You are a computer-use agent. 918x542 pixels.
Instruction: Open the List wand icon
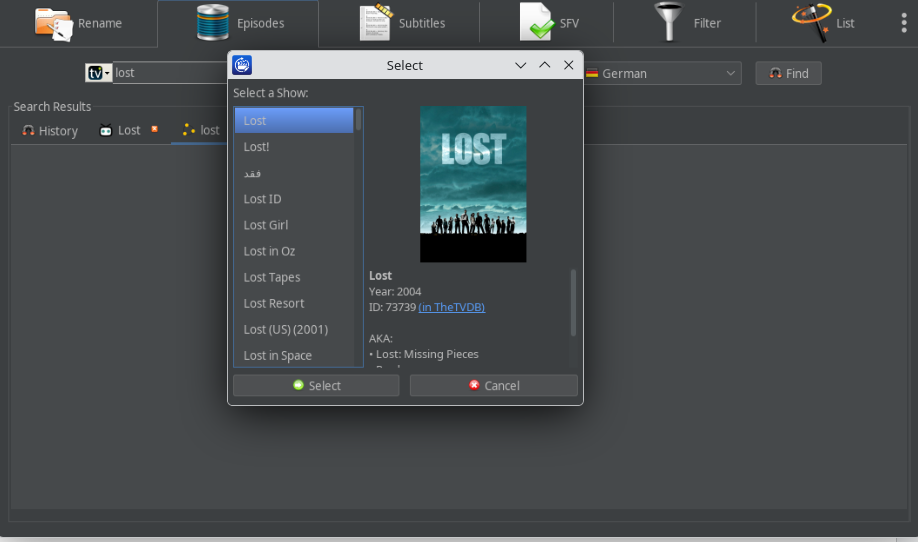click(812, 23)
